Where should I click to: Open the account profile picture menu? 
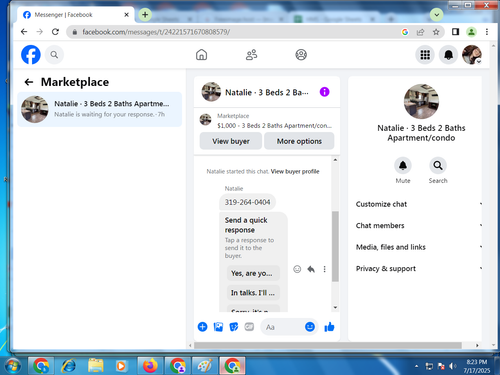[x=472, y=54]
